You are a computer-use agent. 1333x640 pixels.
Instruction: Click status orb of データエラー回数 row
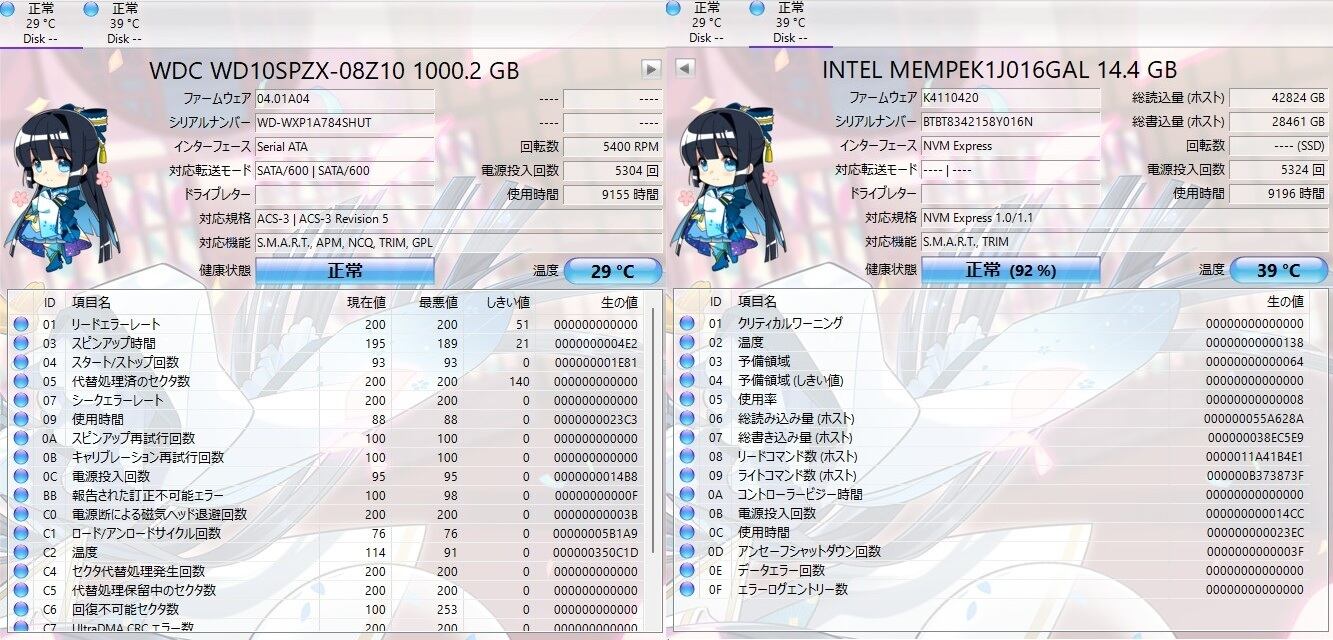[x=686, y=570]
